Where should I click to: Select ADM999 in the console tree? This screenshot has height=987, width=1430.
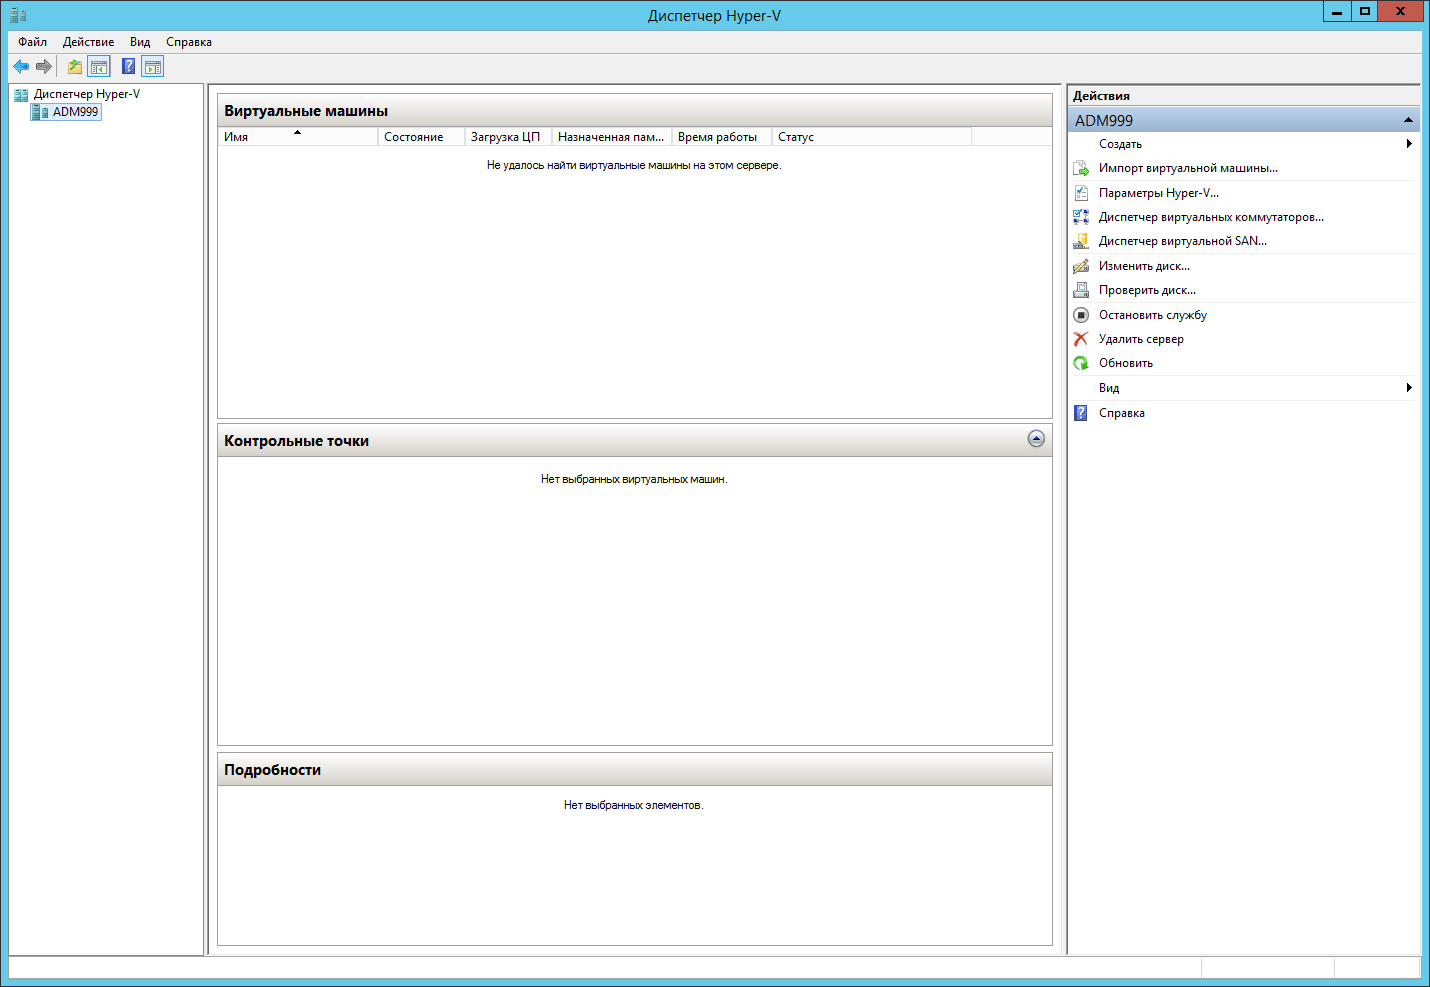[75, 112]
